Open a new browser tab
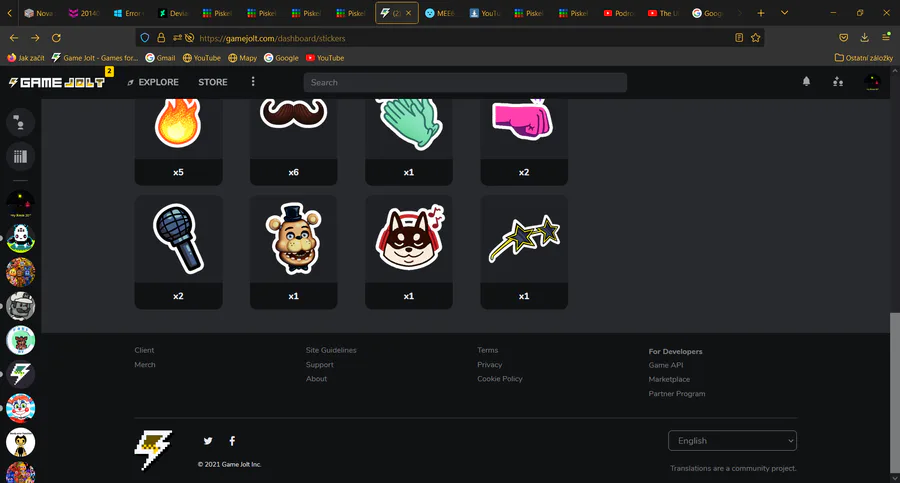Viewport: 900px width, 483px height. pos(761,13)
